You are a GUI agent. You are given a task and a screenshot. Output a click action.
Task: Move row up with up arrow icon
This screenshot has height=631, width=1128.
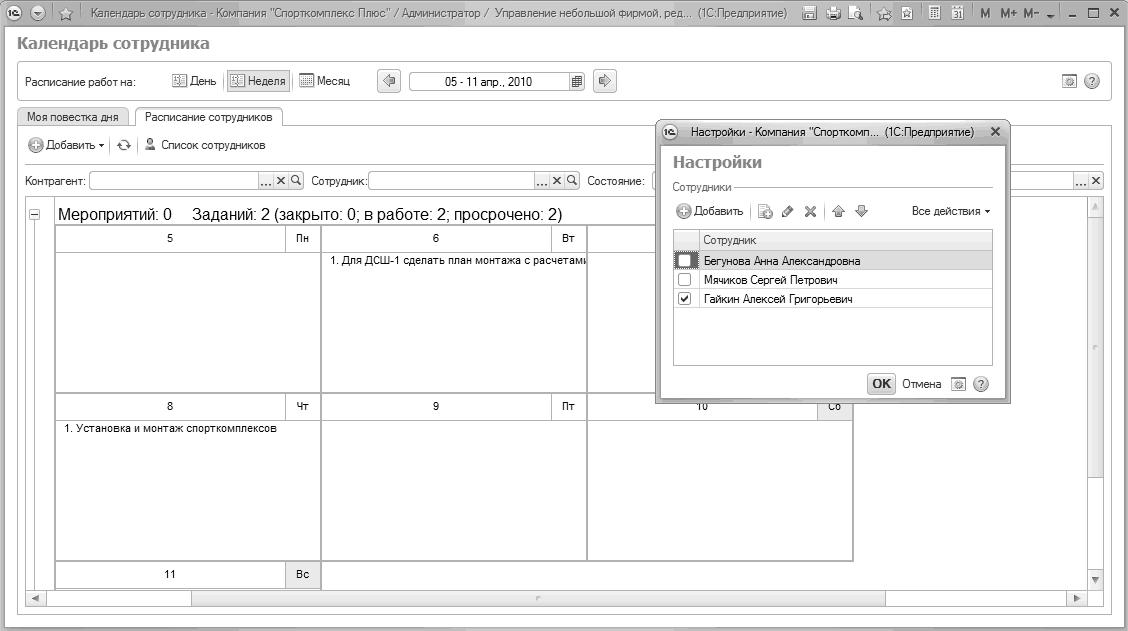[x=838, y=212]
